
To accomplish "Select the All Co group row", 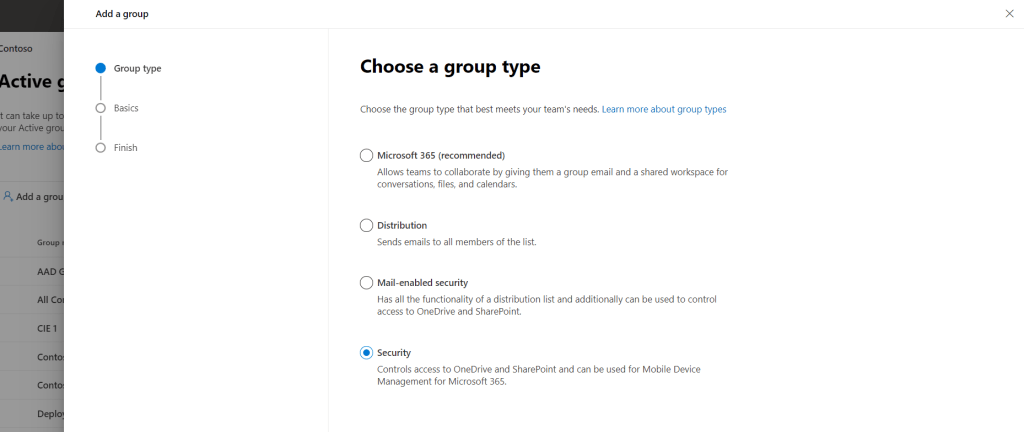I will (x=50, y=300).
